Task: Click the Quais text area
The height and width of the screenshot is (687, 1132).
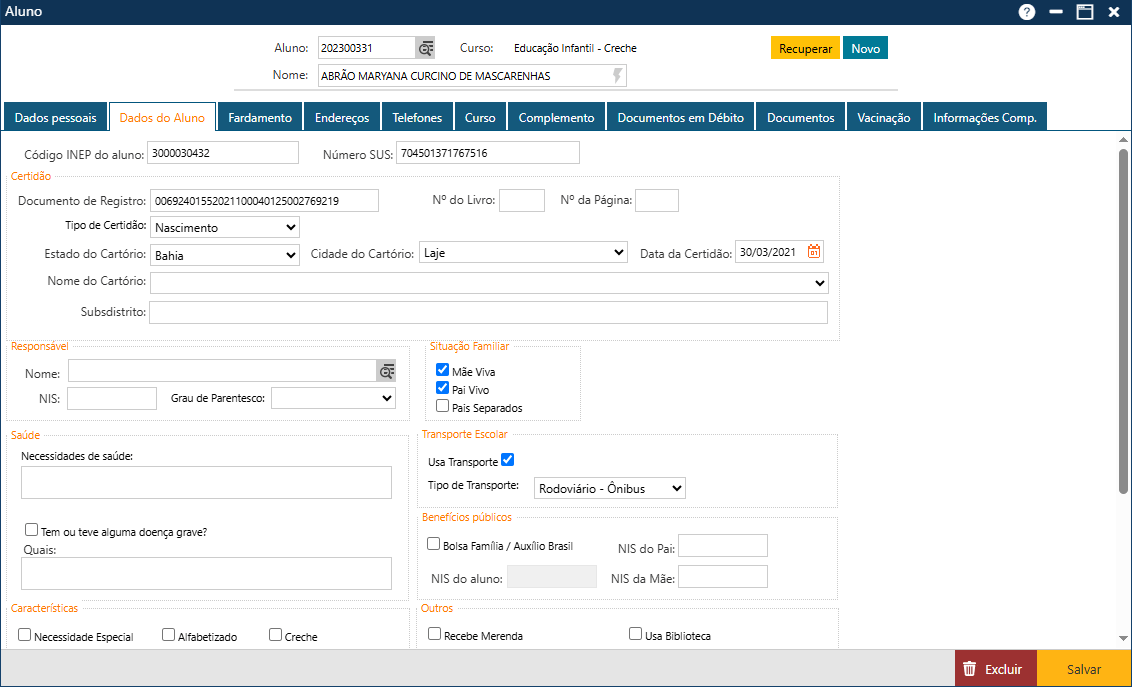Action: [206, 574]
